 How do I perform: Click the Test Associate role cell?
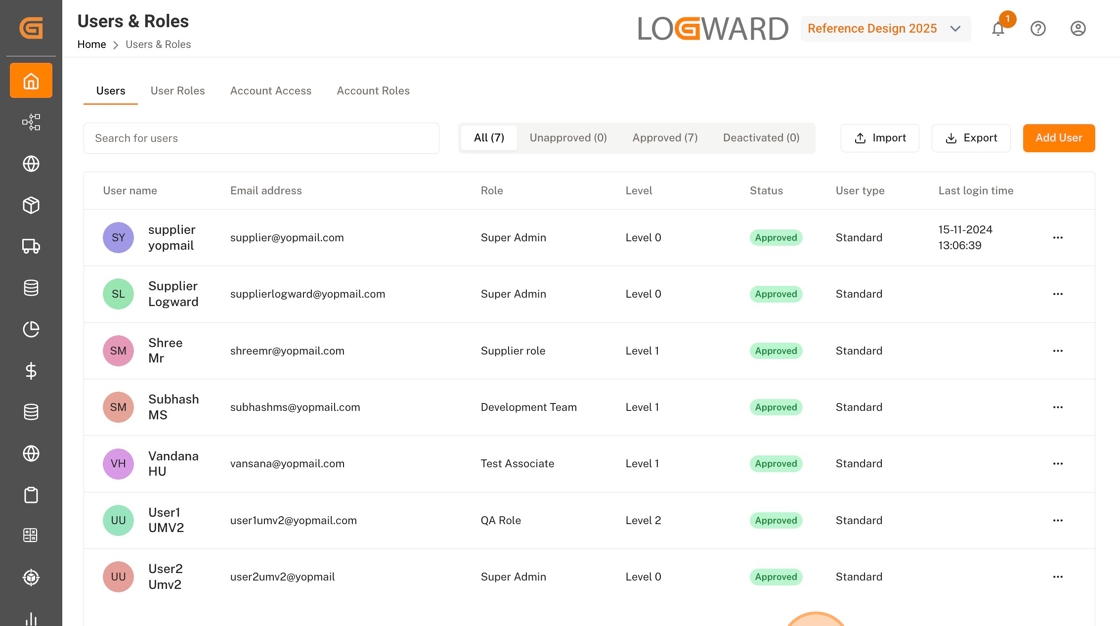tap(517, 464)
